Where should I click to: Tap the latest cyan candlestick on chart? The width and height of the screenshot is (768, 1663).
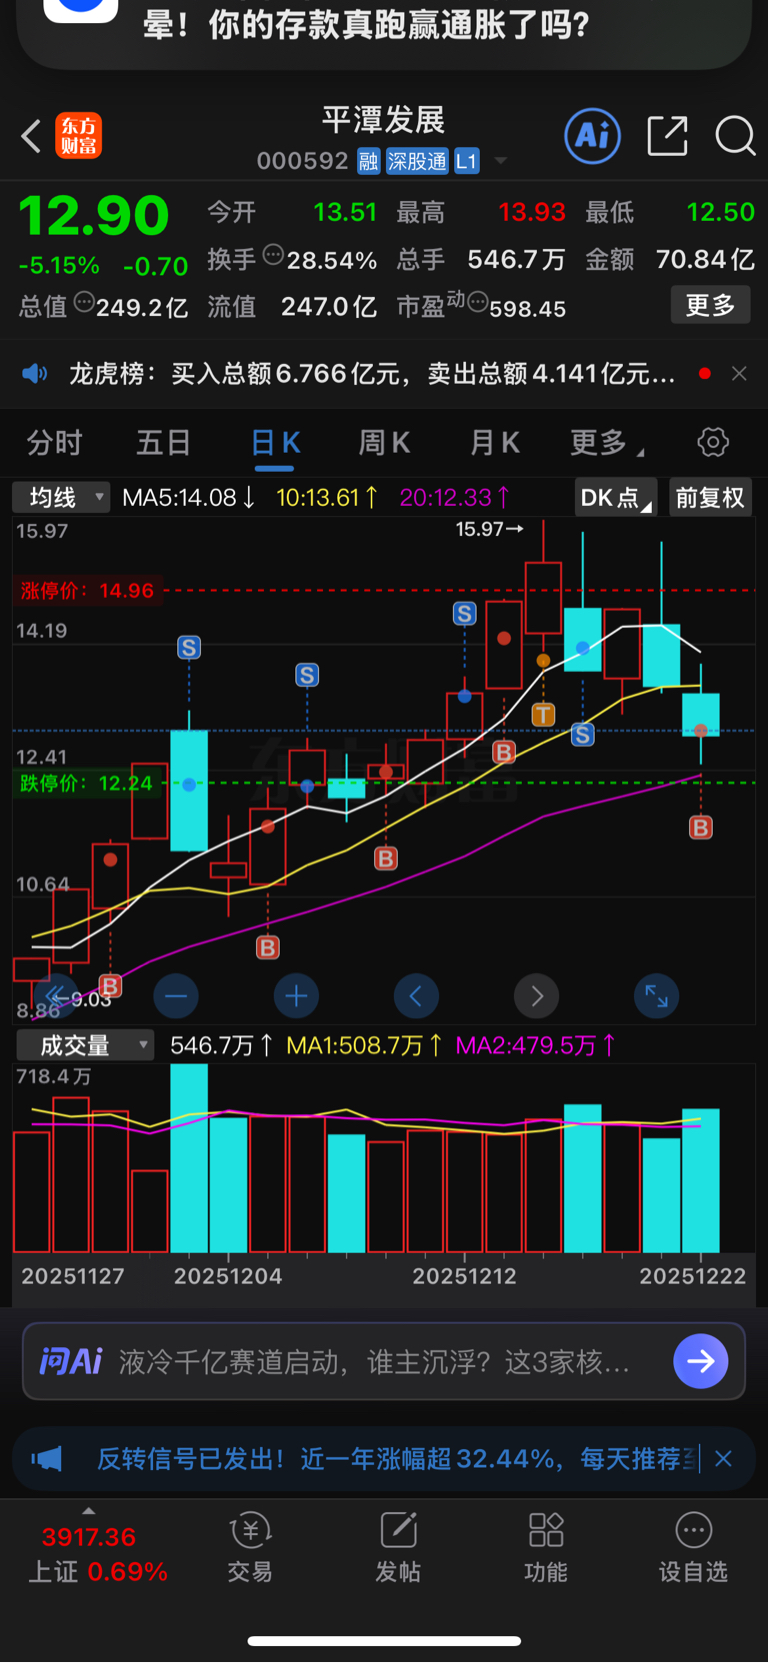701,714
